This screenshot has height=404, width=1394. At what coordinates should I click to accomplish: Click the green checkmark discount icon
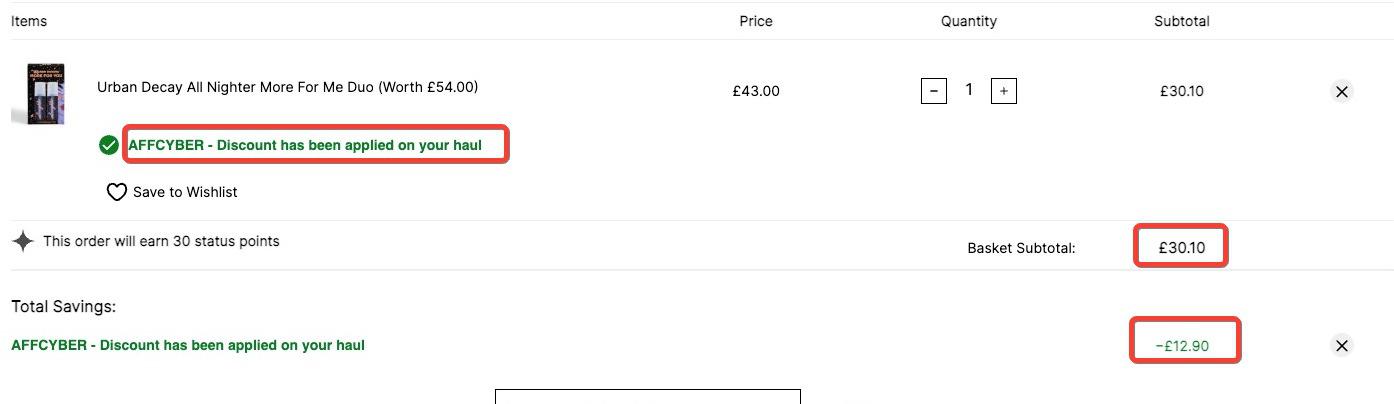point(109,145)
